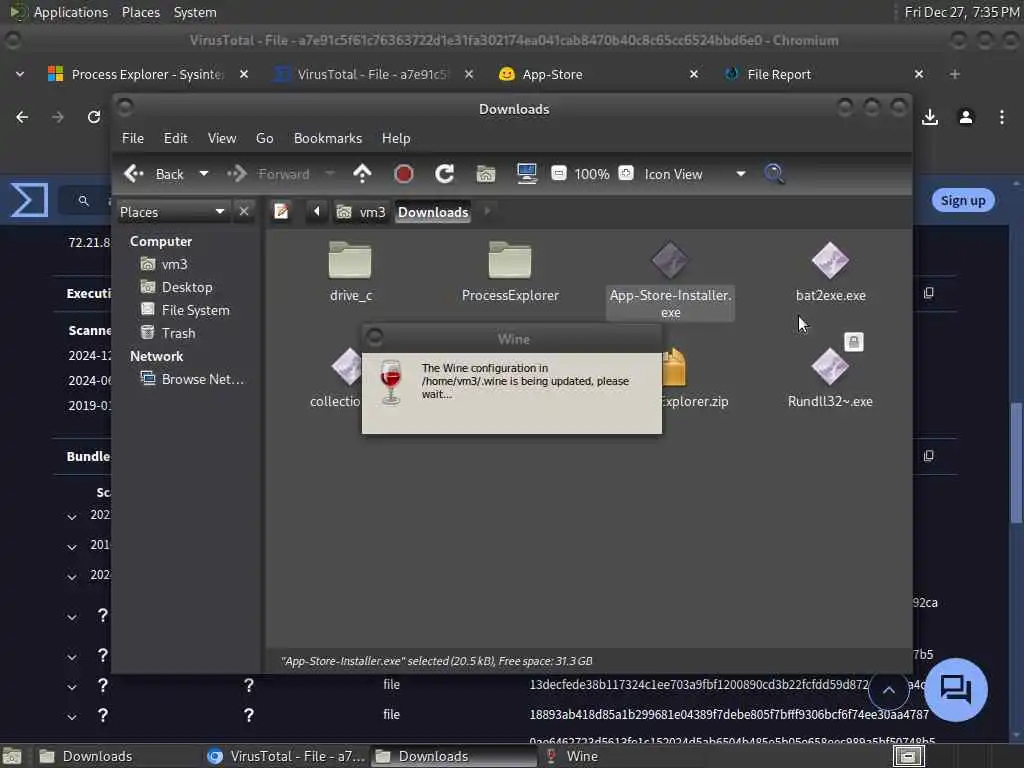Expand the row with hash starting 13decfede
1024x768 pixels.
pos(72,686)
